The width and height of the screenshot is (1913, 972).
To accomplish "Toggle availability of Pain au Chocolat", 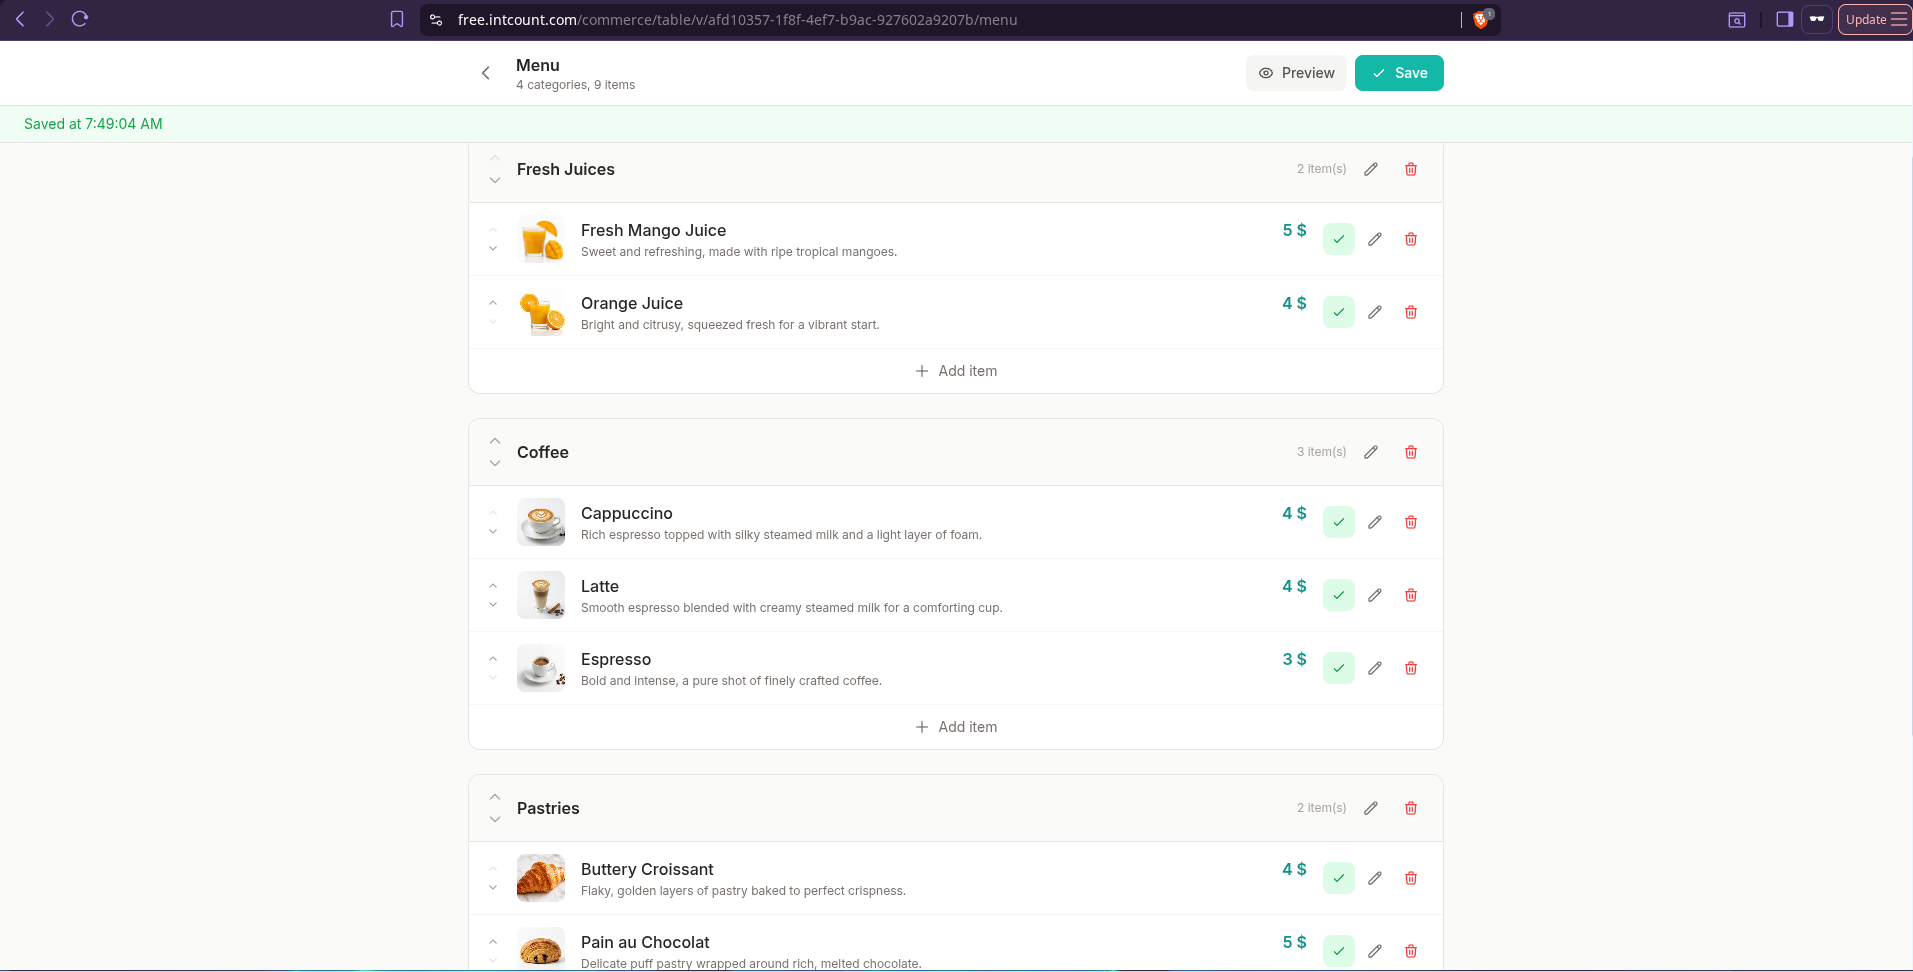I will [x=1339, y=951].
